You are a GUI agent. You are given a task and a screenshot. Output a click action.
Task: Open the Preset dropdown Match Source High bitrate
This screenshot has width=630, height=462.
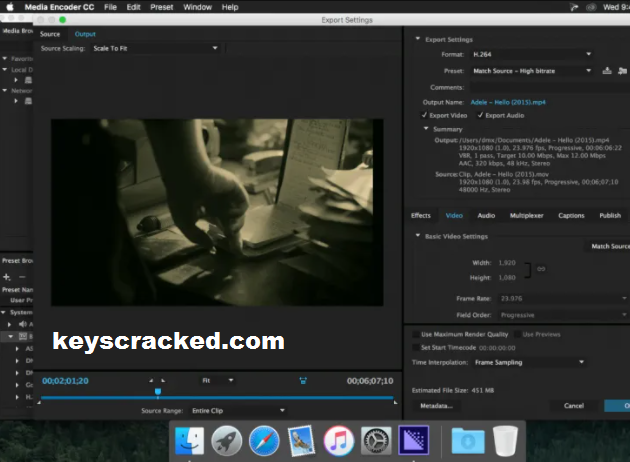(x=531, y=71)
